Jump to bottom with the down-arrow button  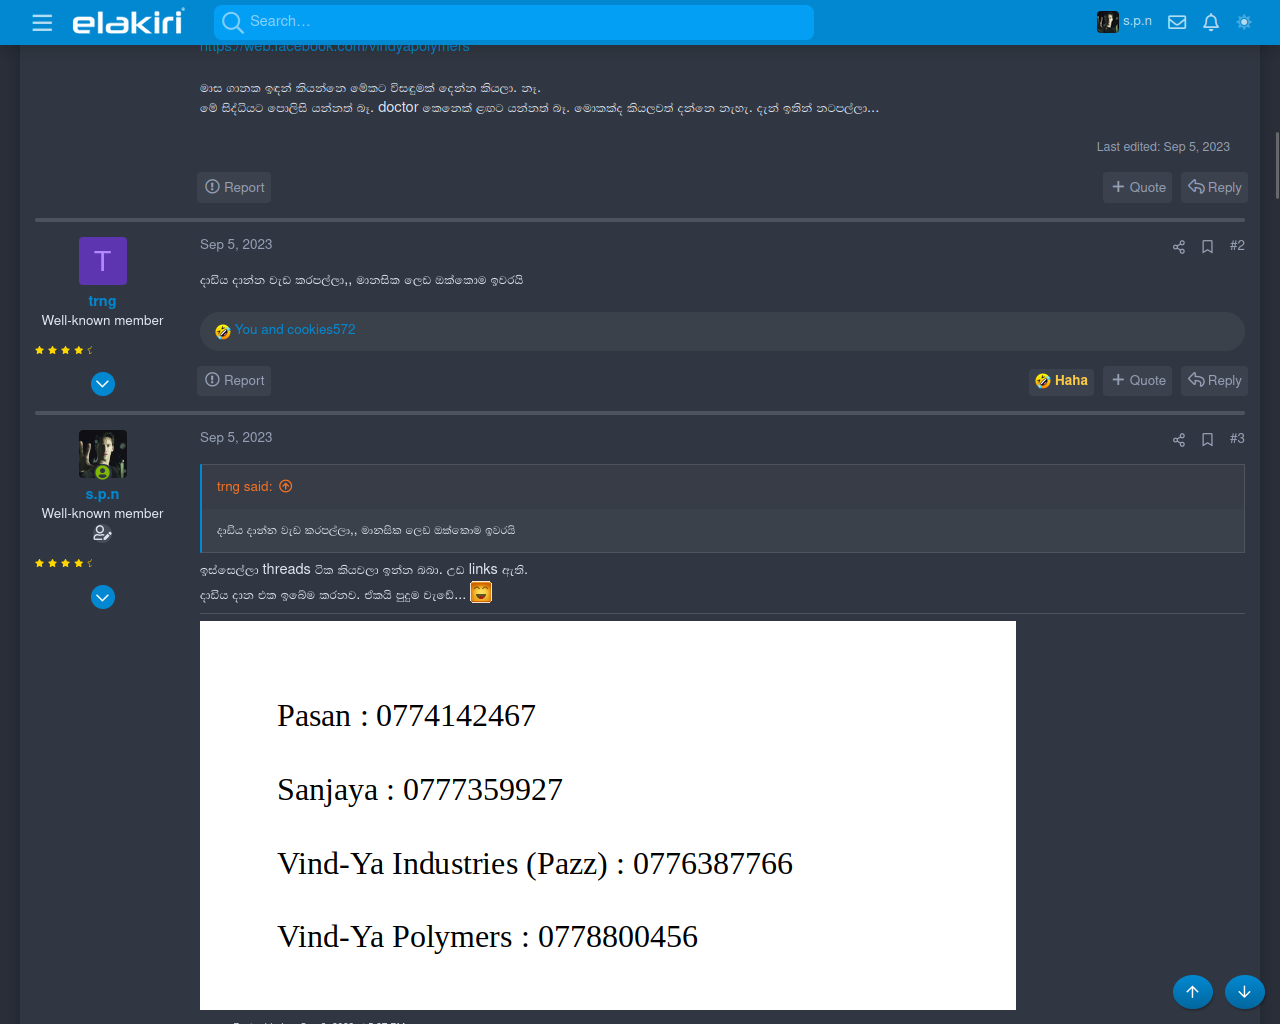point(1245,992)
